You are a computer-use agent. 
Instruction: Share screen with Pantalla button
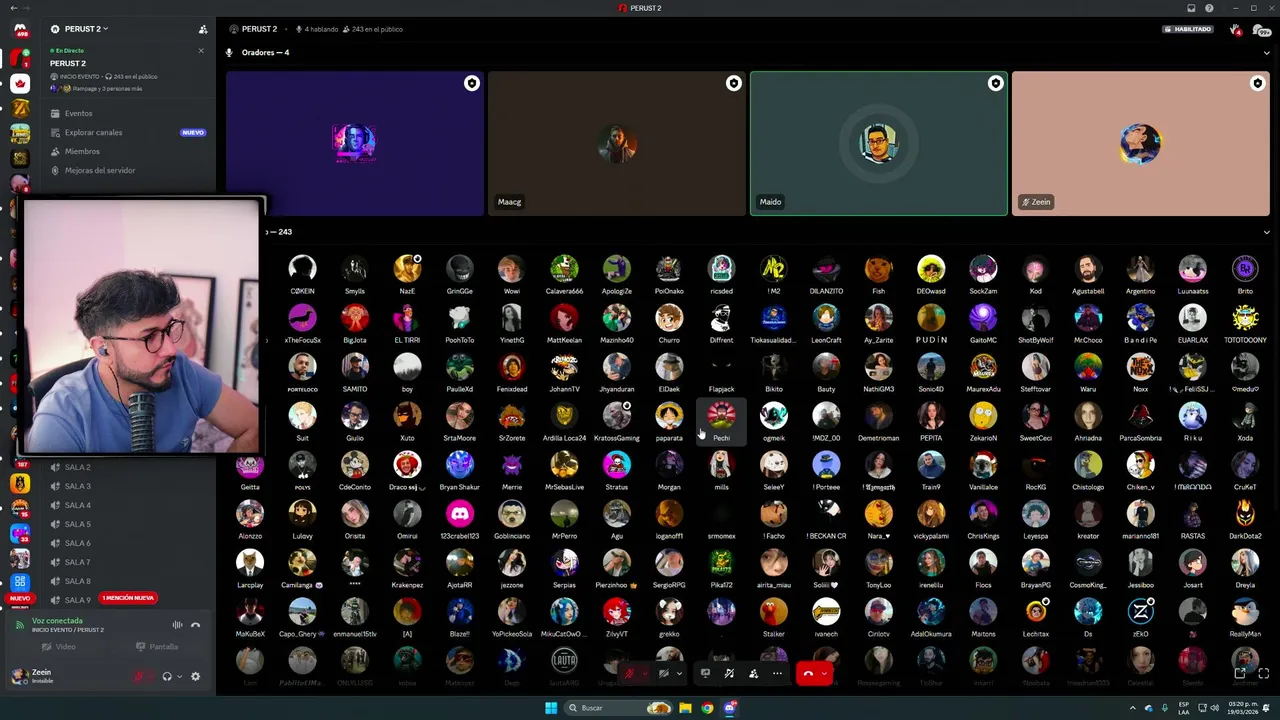click(158, 647)
